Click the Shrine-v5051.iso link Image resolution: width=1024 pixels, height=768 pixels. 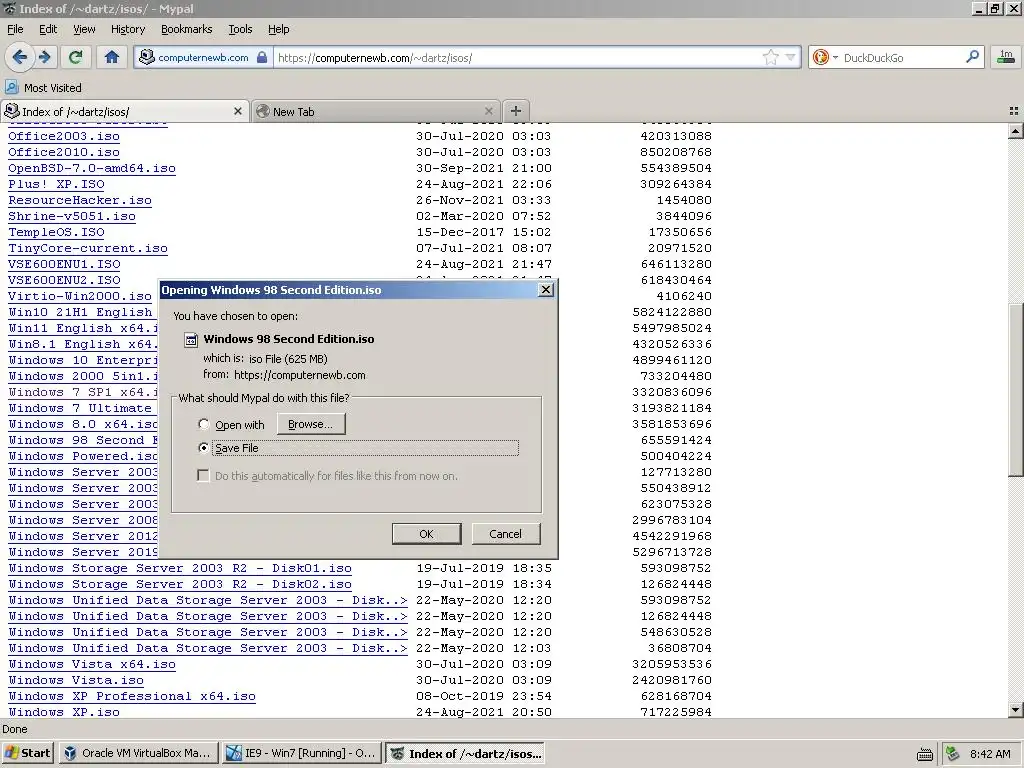(72, 216)
